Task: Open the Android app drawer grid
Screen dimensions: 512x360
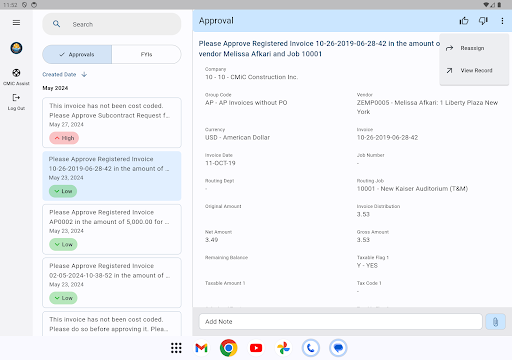Action: pos(176,348)
